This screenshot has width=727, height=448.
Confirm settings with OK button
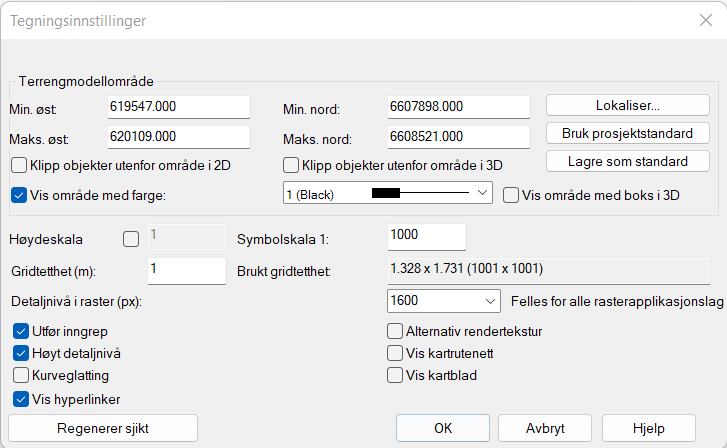[x=442, y=427]
